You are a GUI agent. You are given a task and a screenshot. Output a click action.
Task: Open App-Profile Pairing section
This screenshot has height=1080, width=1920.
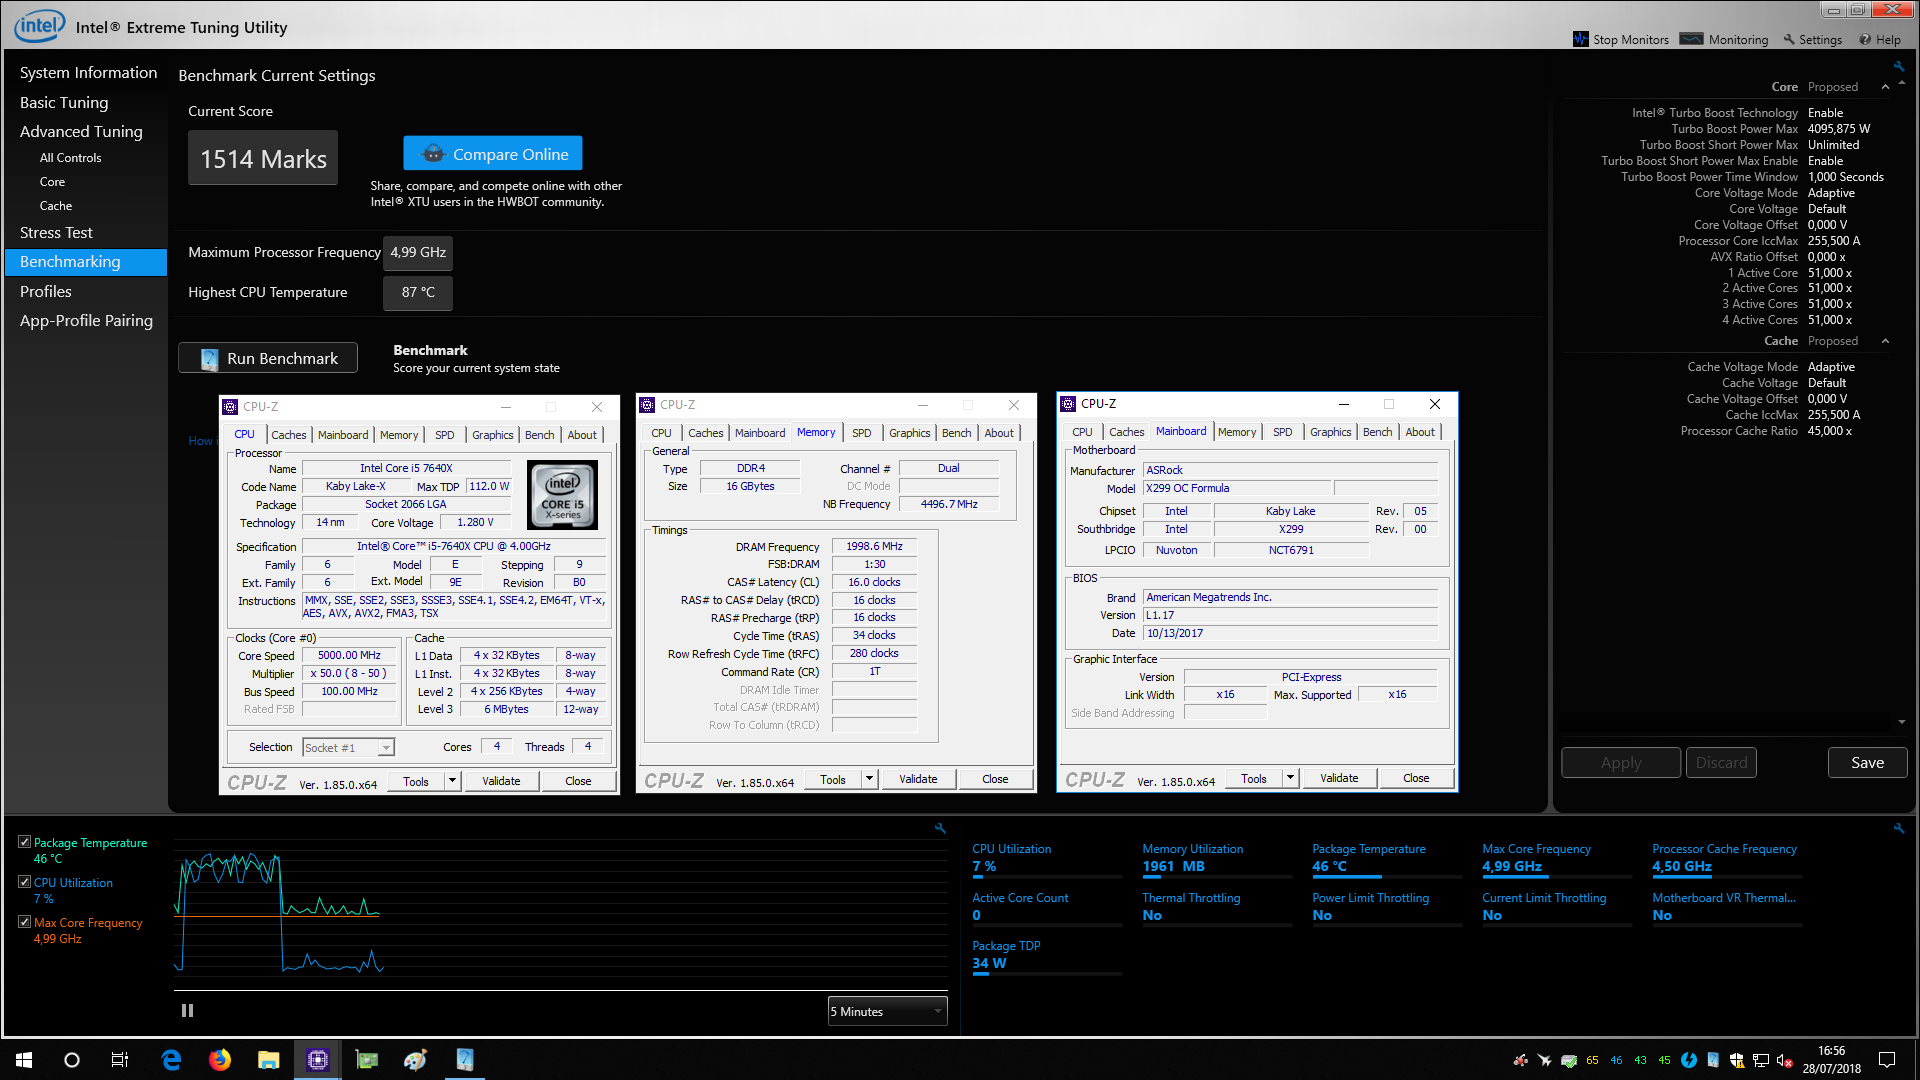pyautogui.click(x=86, y=321)
